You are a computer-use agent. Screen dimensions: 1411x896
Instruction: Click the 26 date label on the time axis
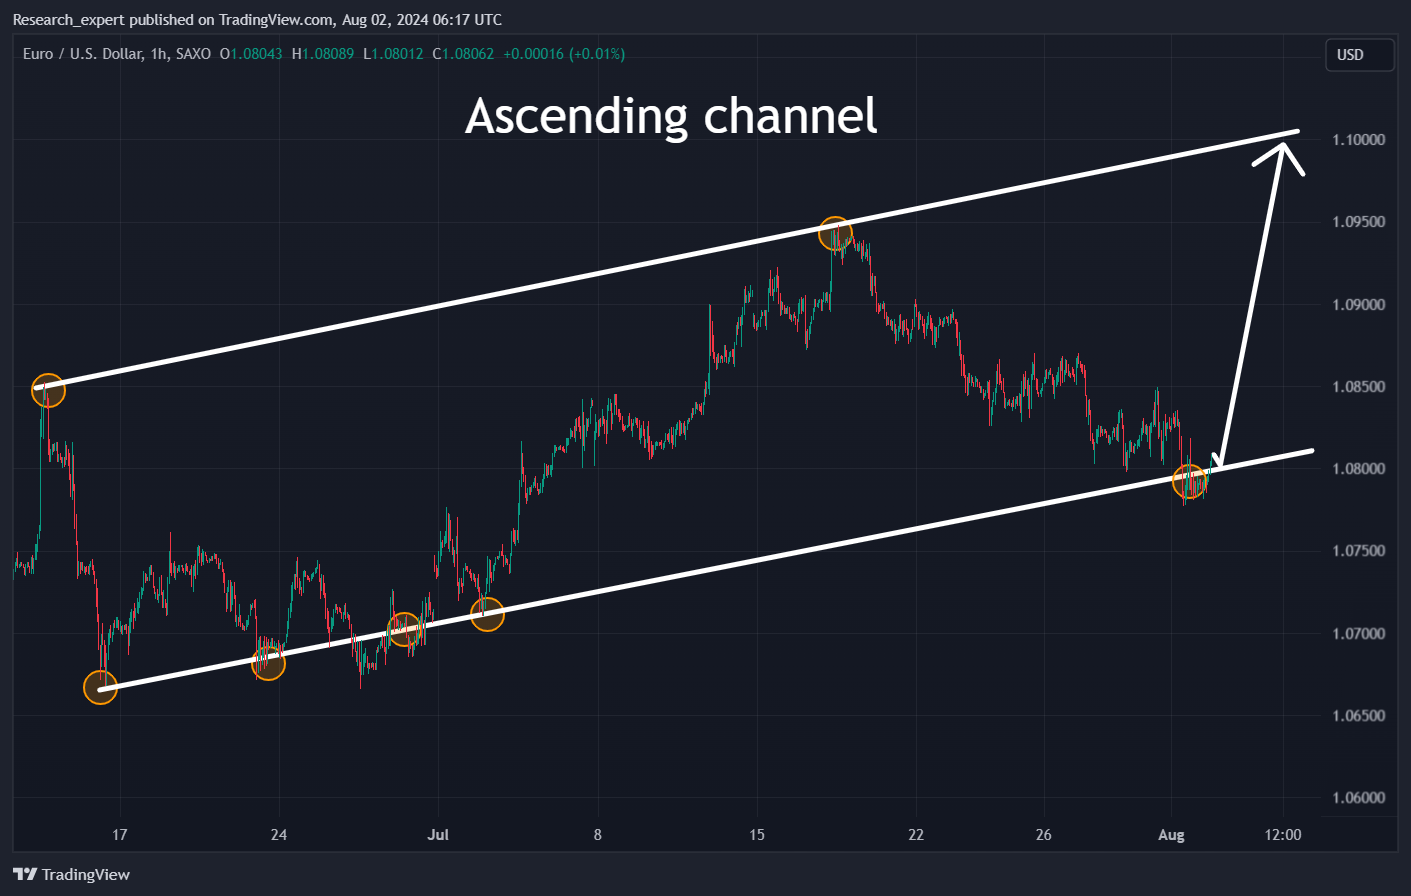pos(1044,835)
